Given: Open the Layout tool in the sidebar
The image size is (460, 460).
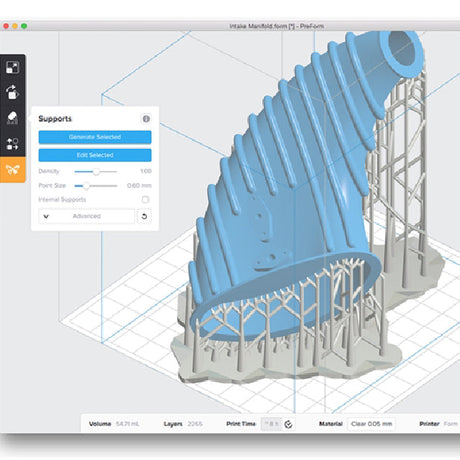Looking at the screenshot, I should (x=12, y=144).
